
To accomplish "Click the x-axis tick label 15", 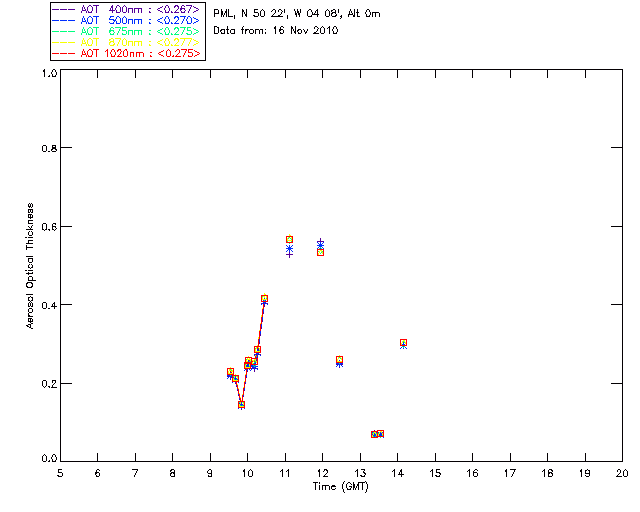I will coord(435,474).
